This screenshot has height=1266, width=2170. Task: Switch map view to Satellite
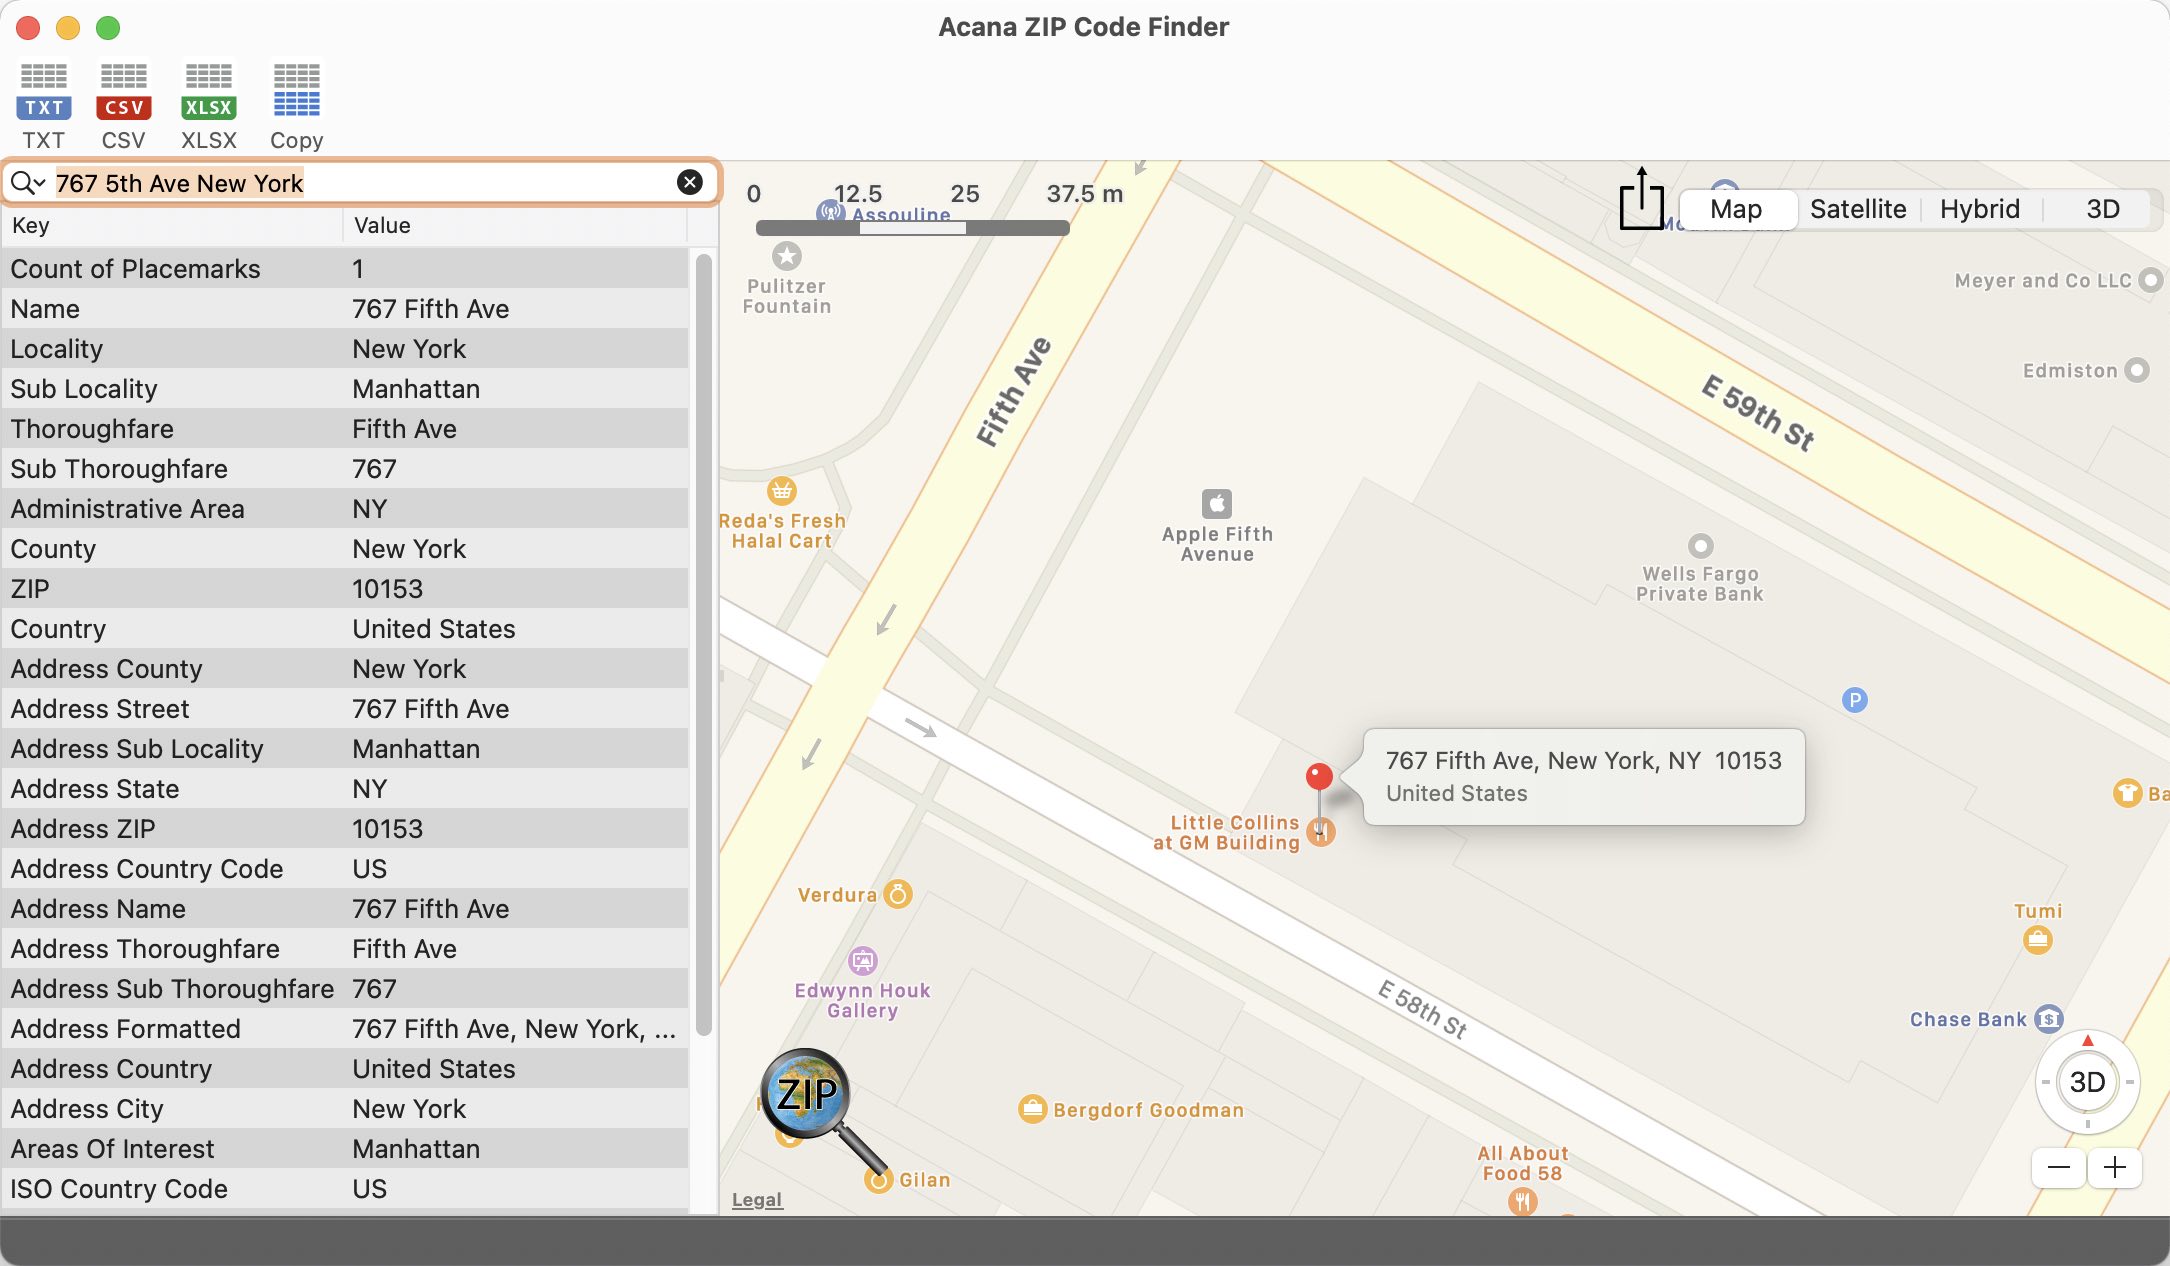tap(1858, 209)
